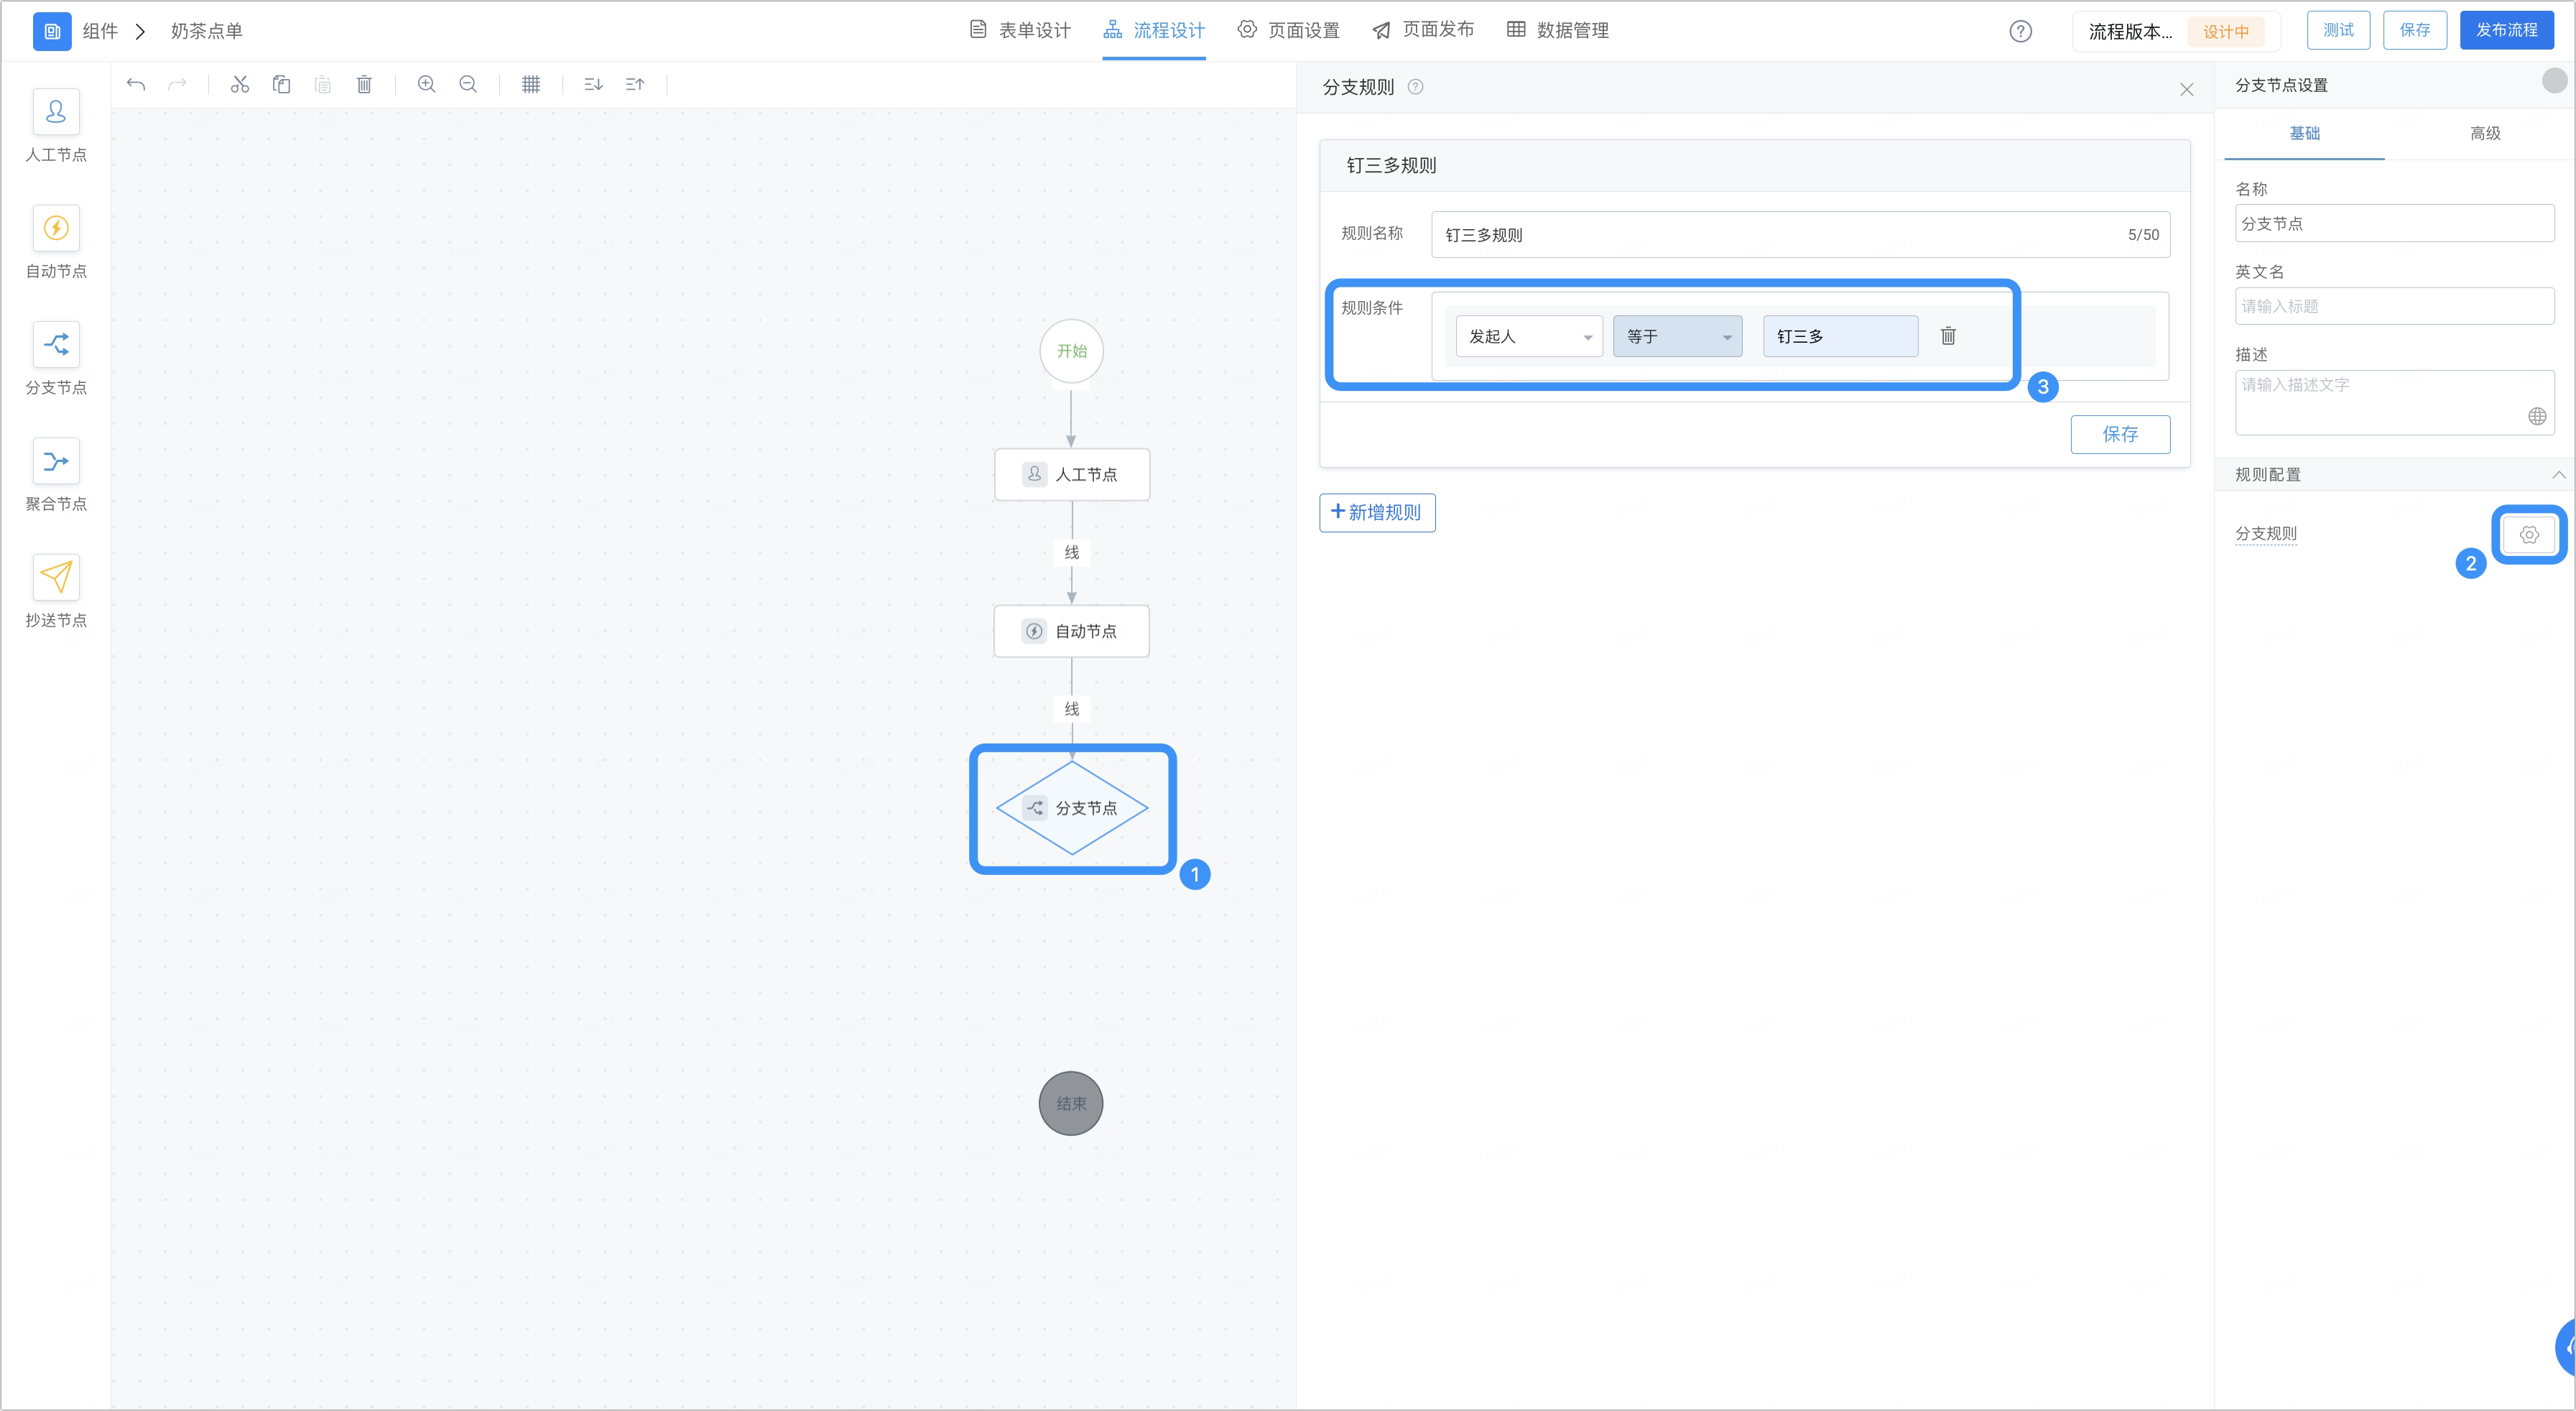The image size is (2576, 1411).
Task: Click the cut scissors icon
Action: click(x=240, y=85)
